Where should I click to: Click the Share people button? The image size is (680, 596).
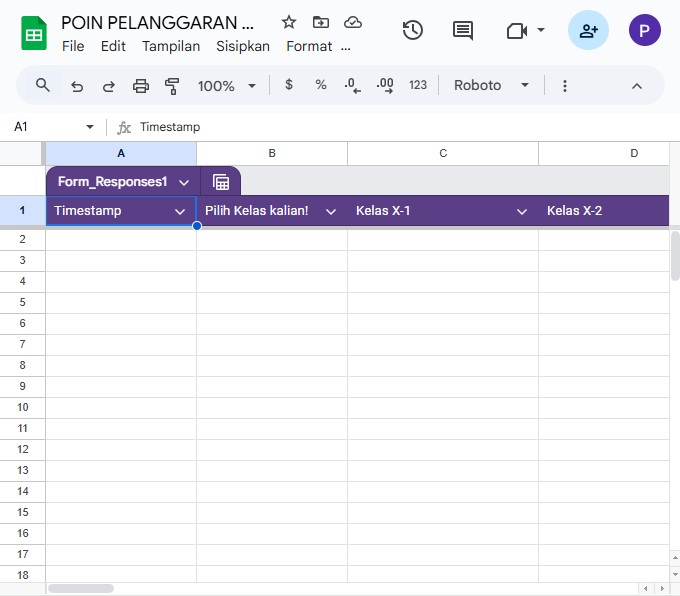point(588,30)
